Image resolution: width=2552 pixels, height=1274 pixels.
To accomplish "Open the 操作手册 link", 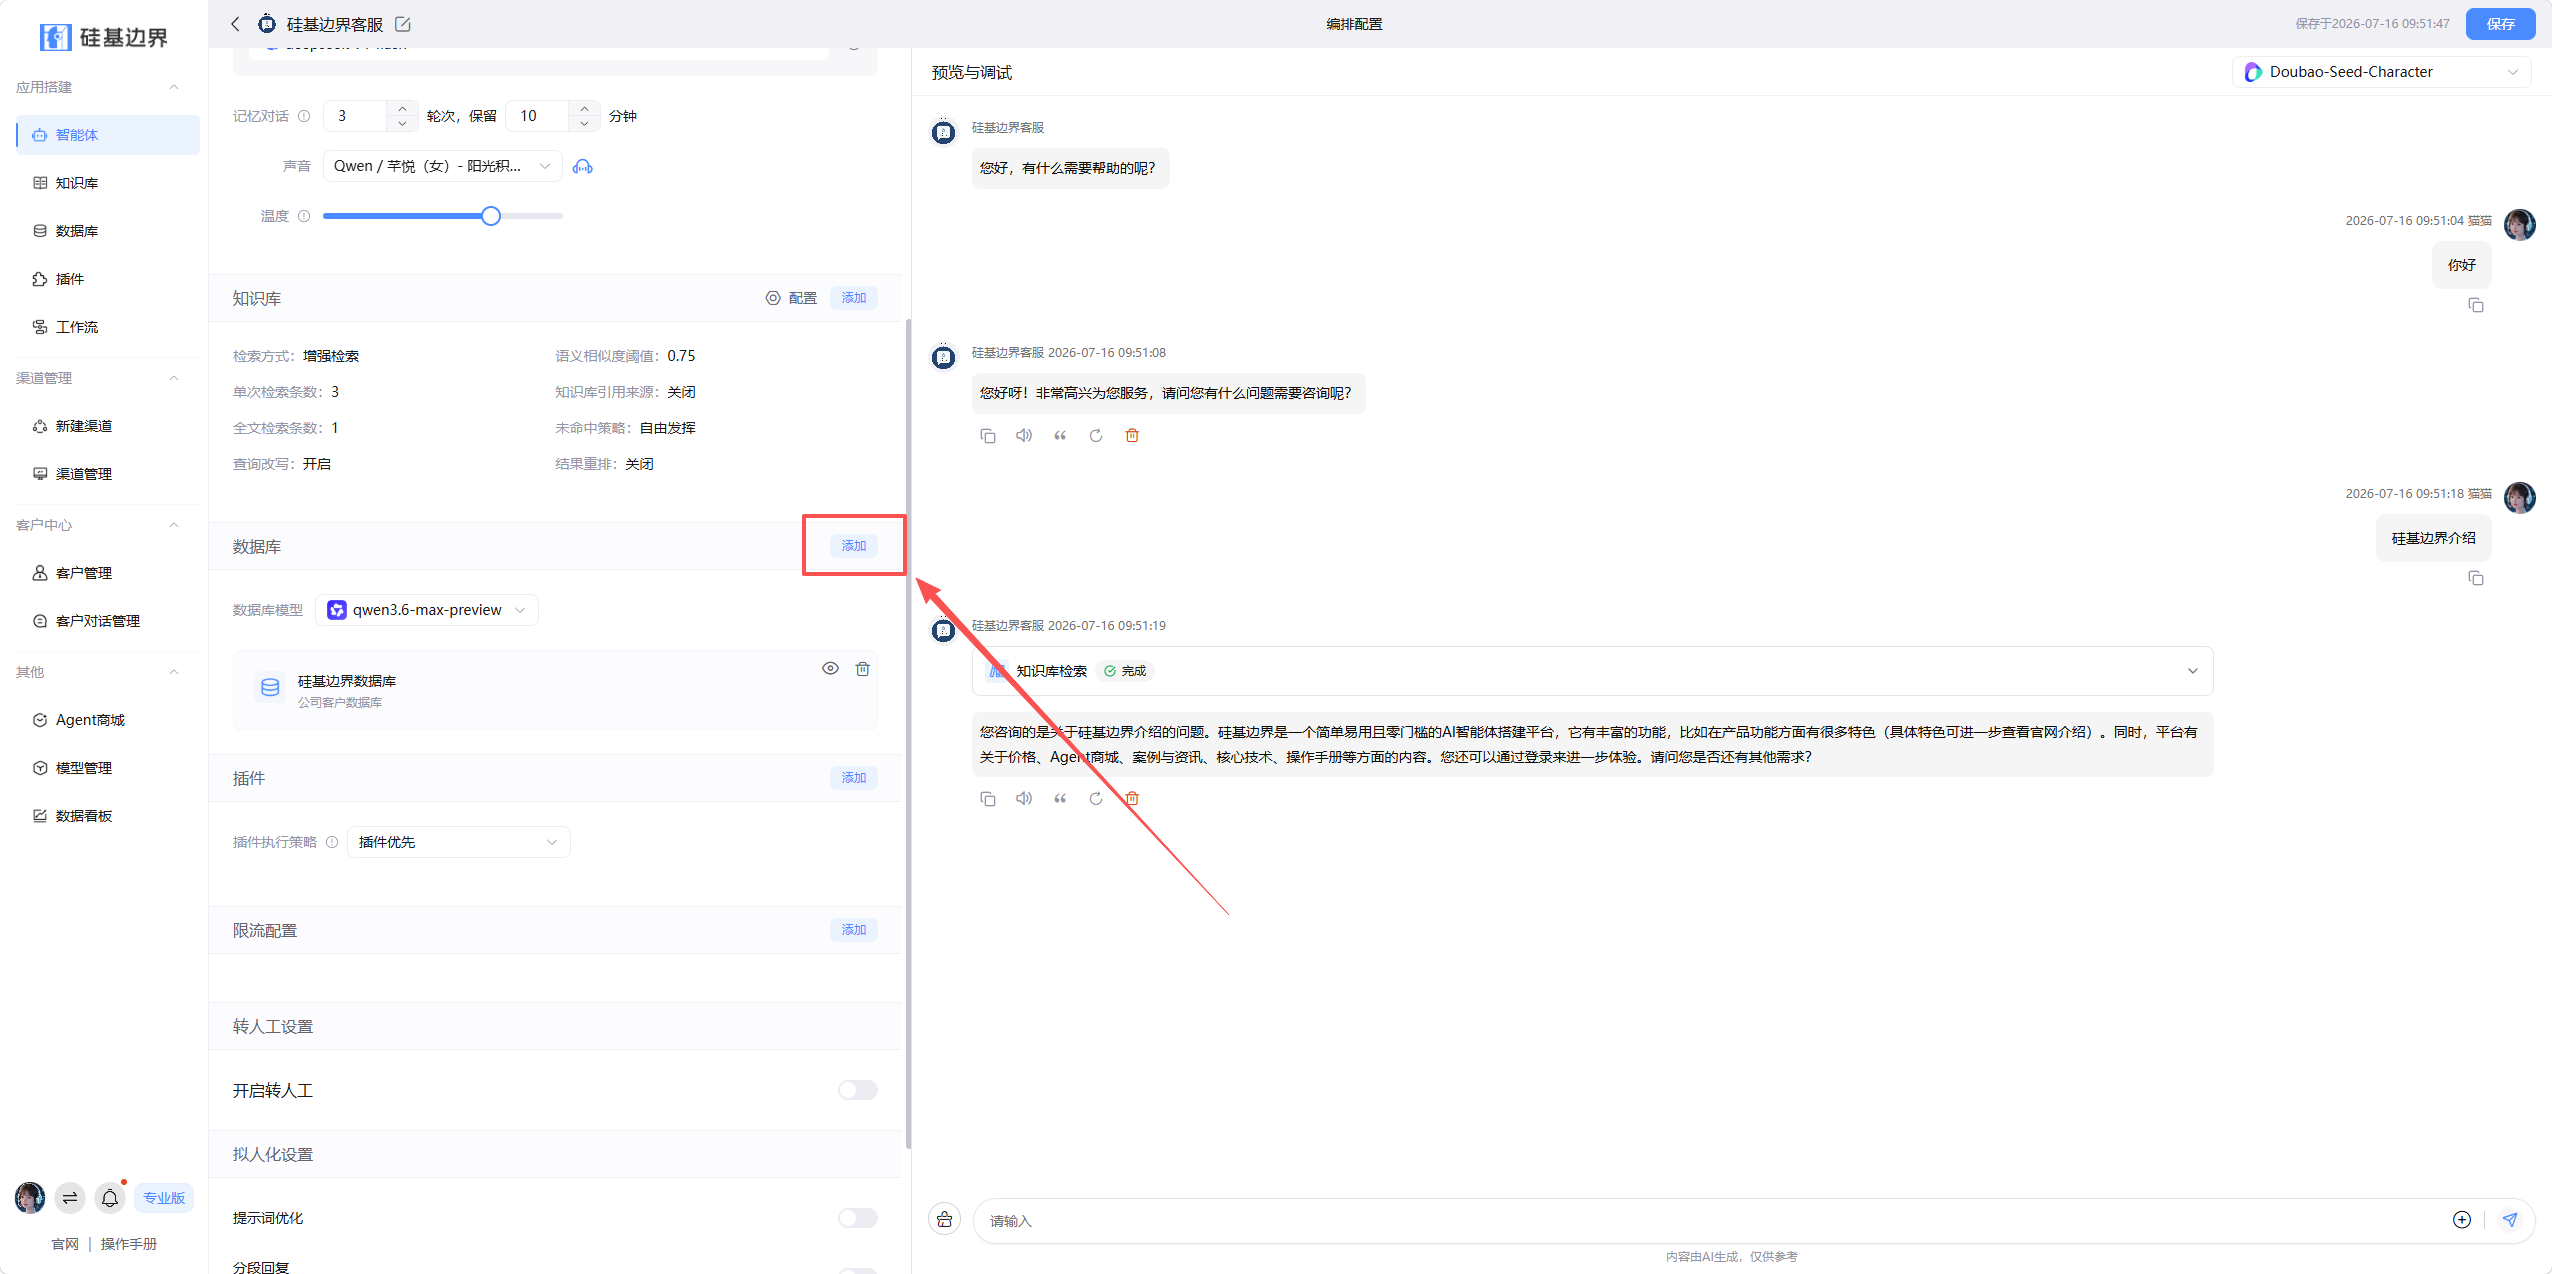I will [129, 1244].
